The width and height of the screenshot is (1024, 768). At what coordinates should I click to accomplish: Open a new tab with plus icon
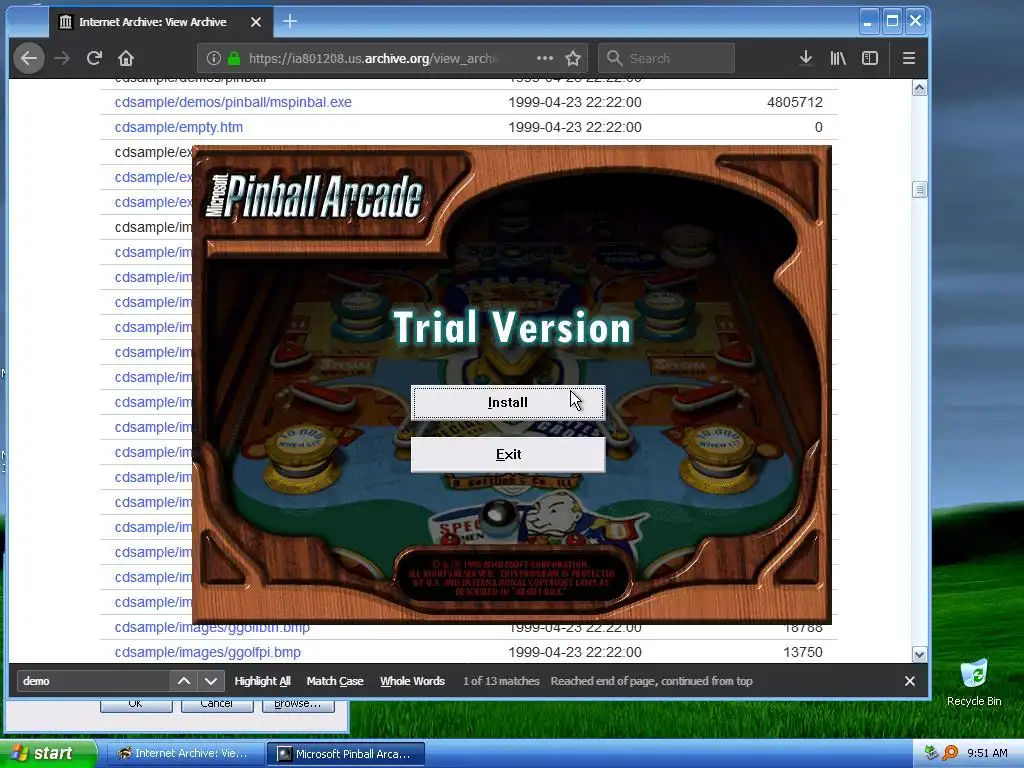(x=290, y=22)
